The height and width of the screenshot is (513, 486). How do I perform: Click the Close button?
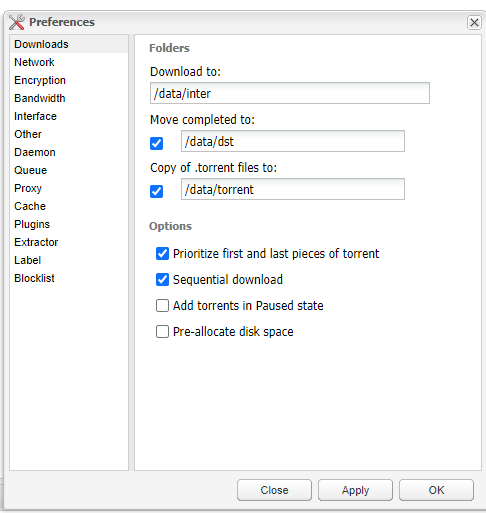(x=274, y=490)
